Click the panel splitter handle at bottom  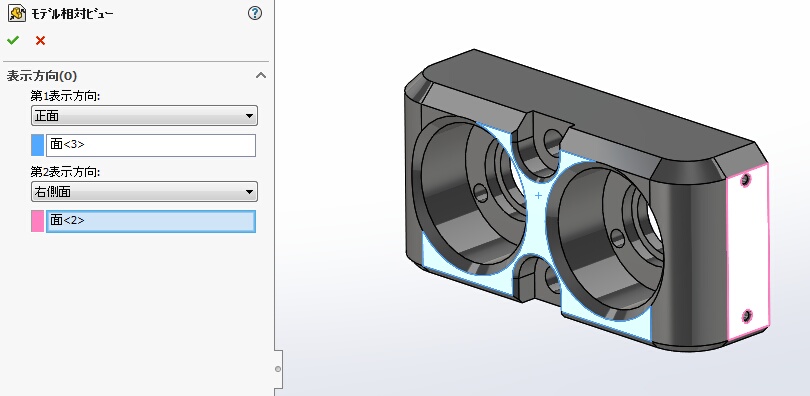pos(278,369)
